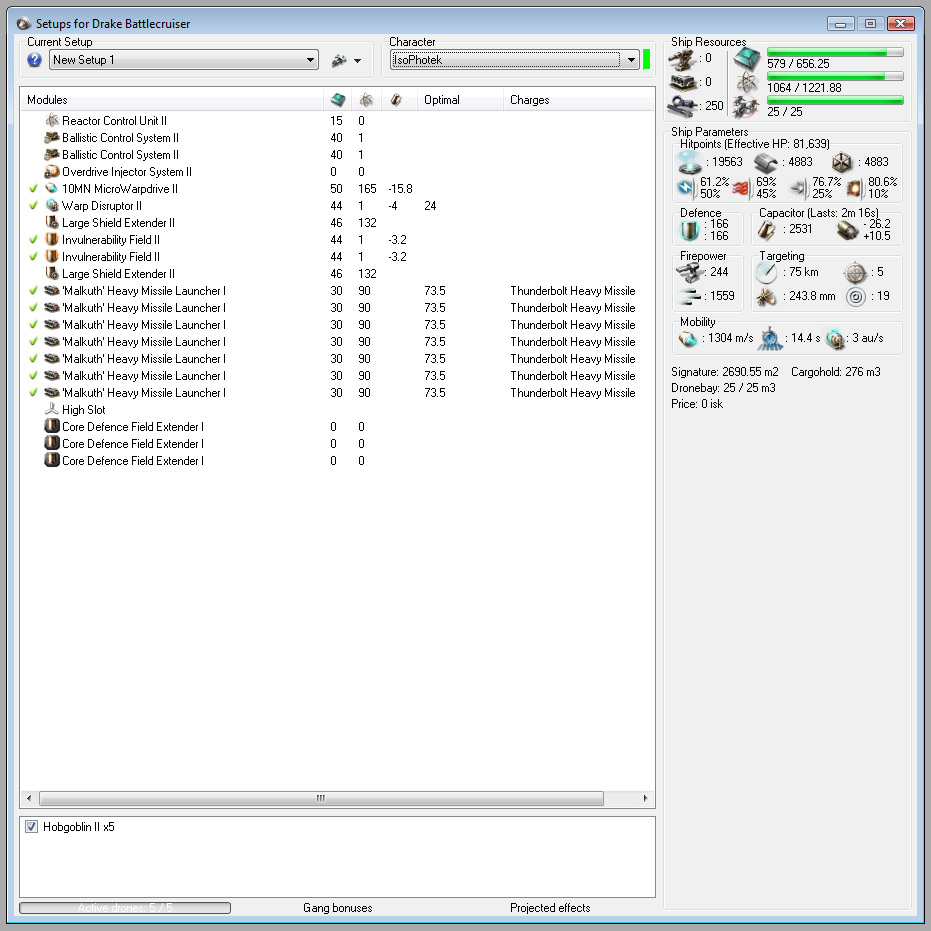Click the Modules column header
This screenshot has width=931, height=931.
point(172,100)
